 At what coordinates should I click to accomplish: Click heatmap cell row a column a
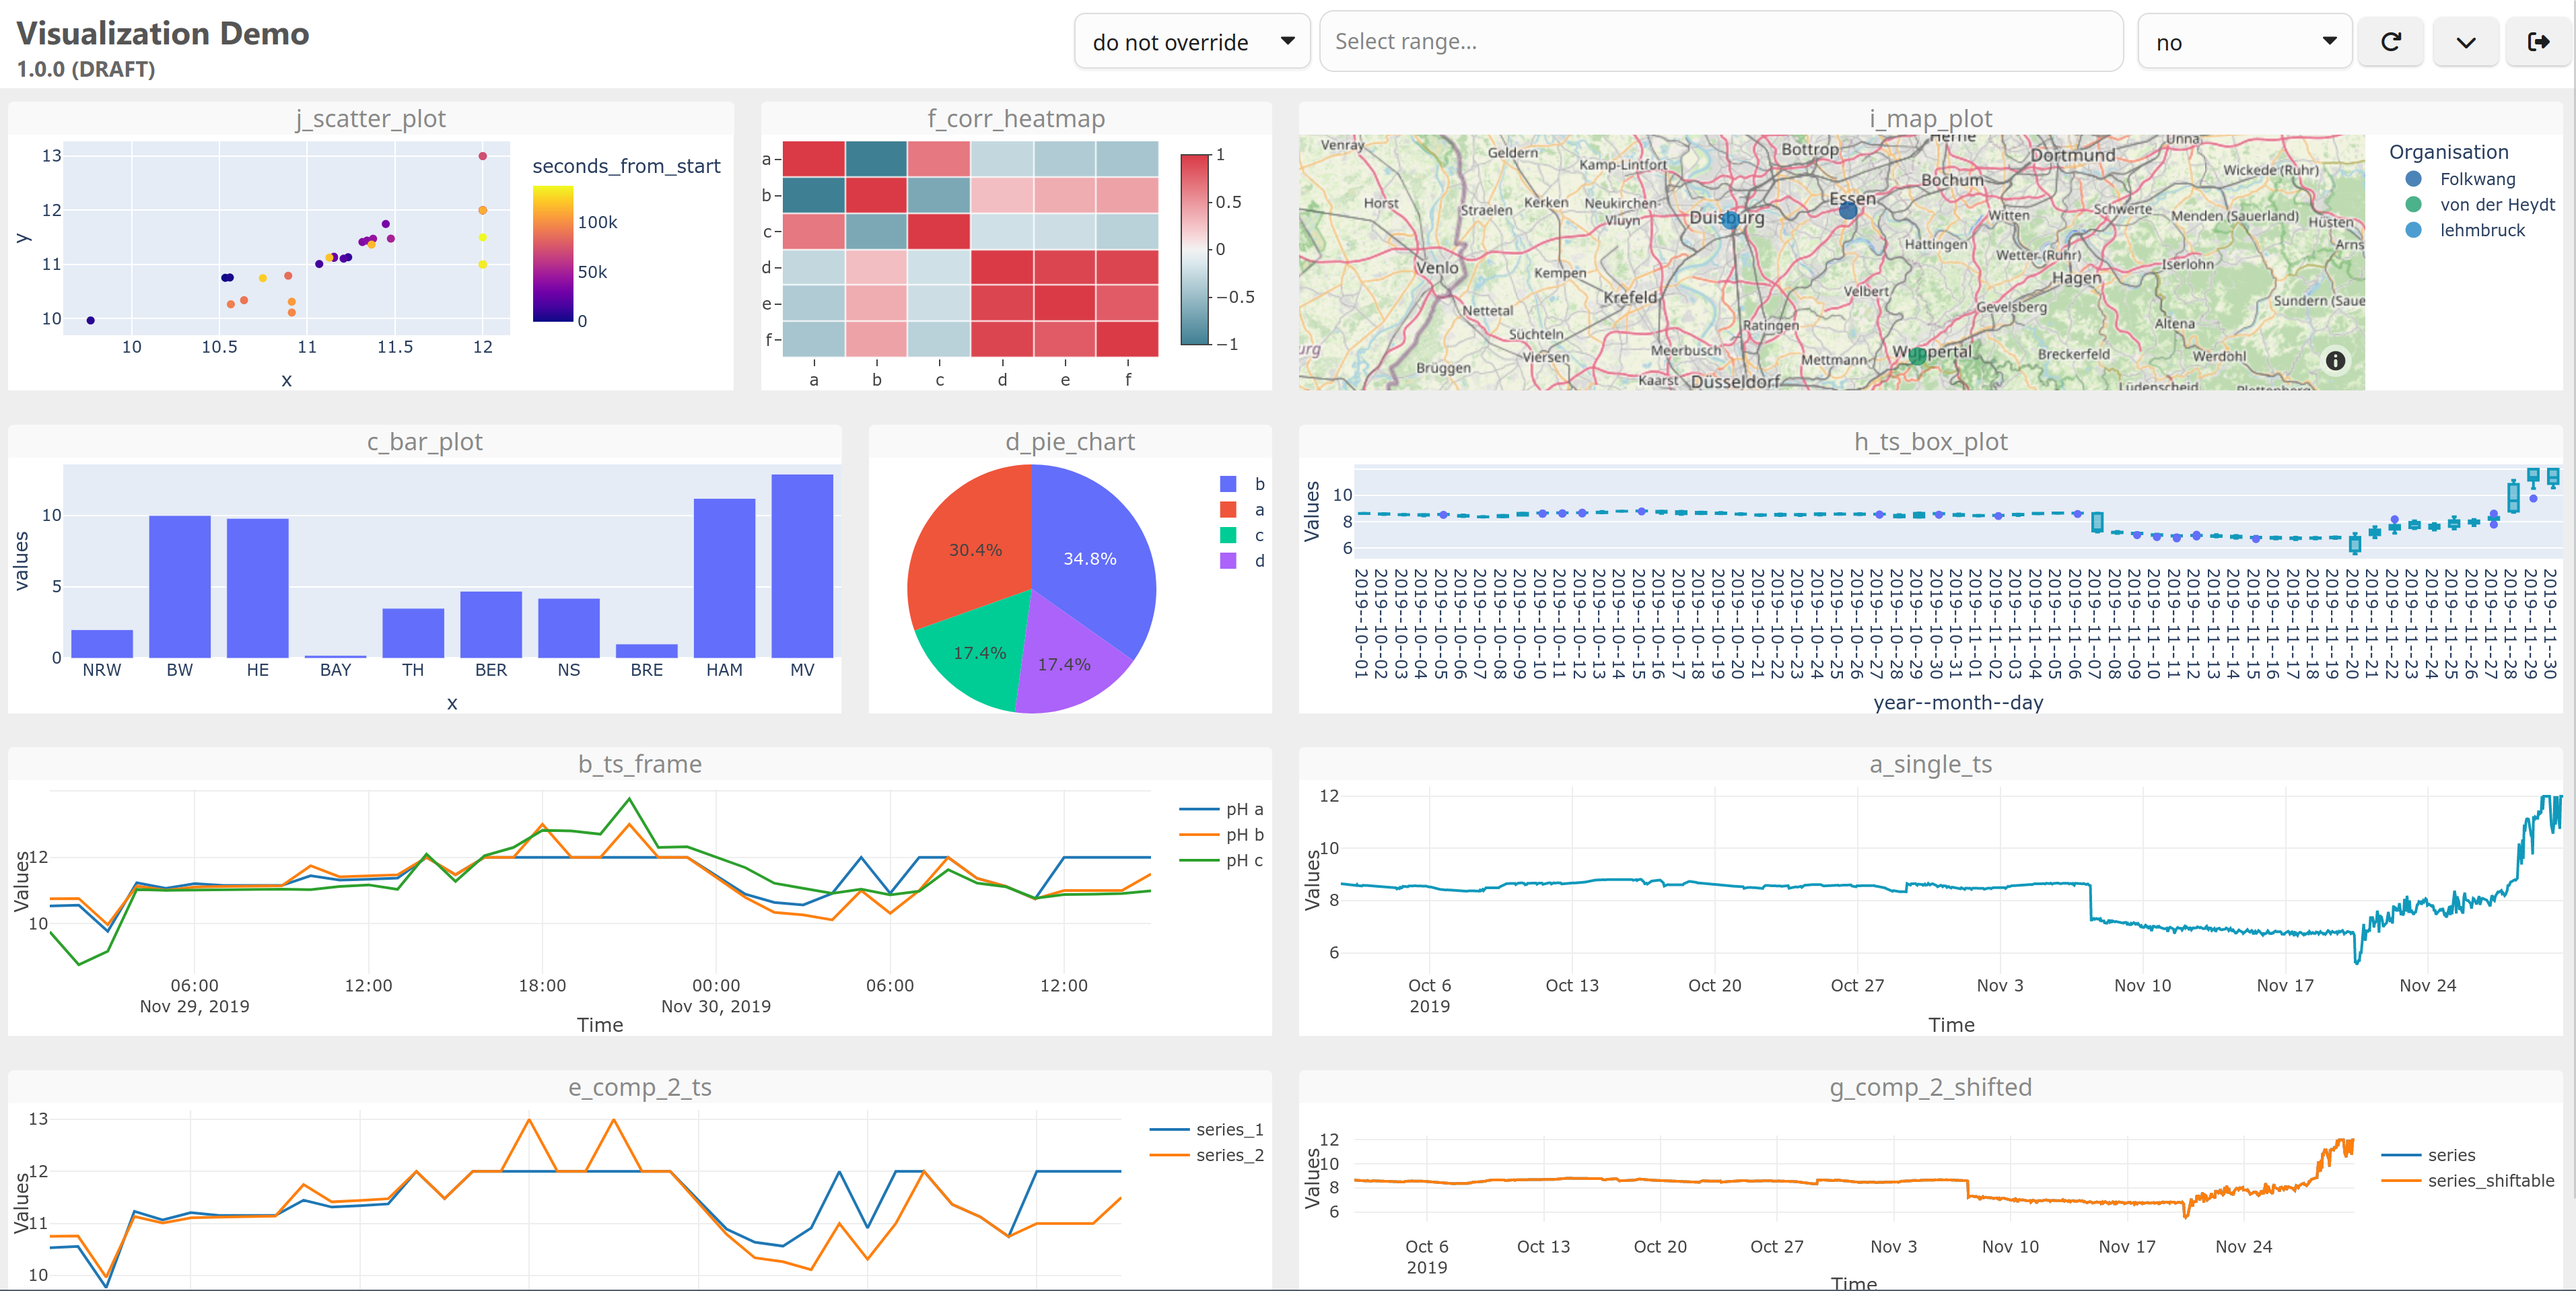point(813,159)
